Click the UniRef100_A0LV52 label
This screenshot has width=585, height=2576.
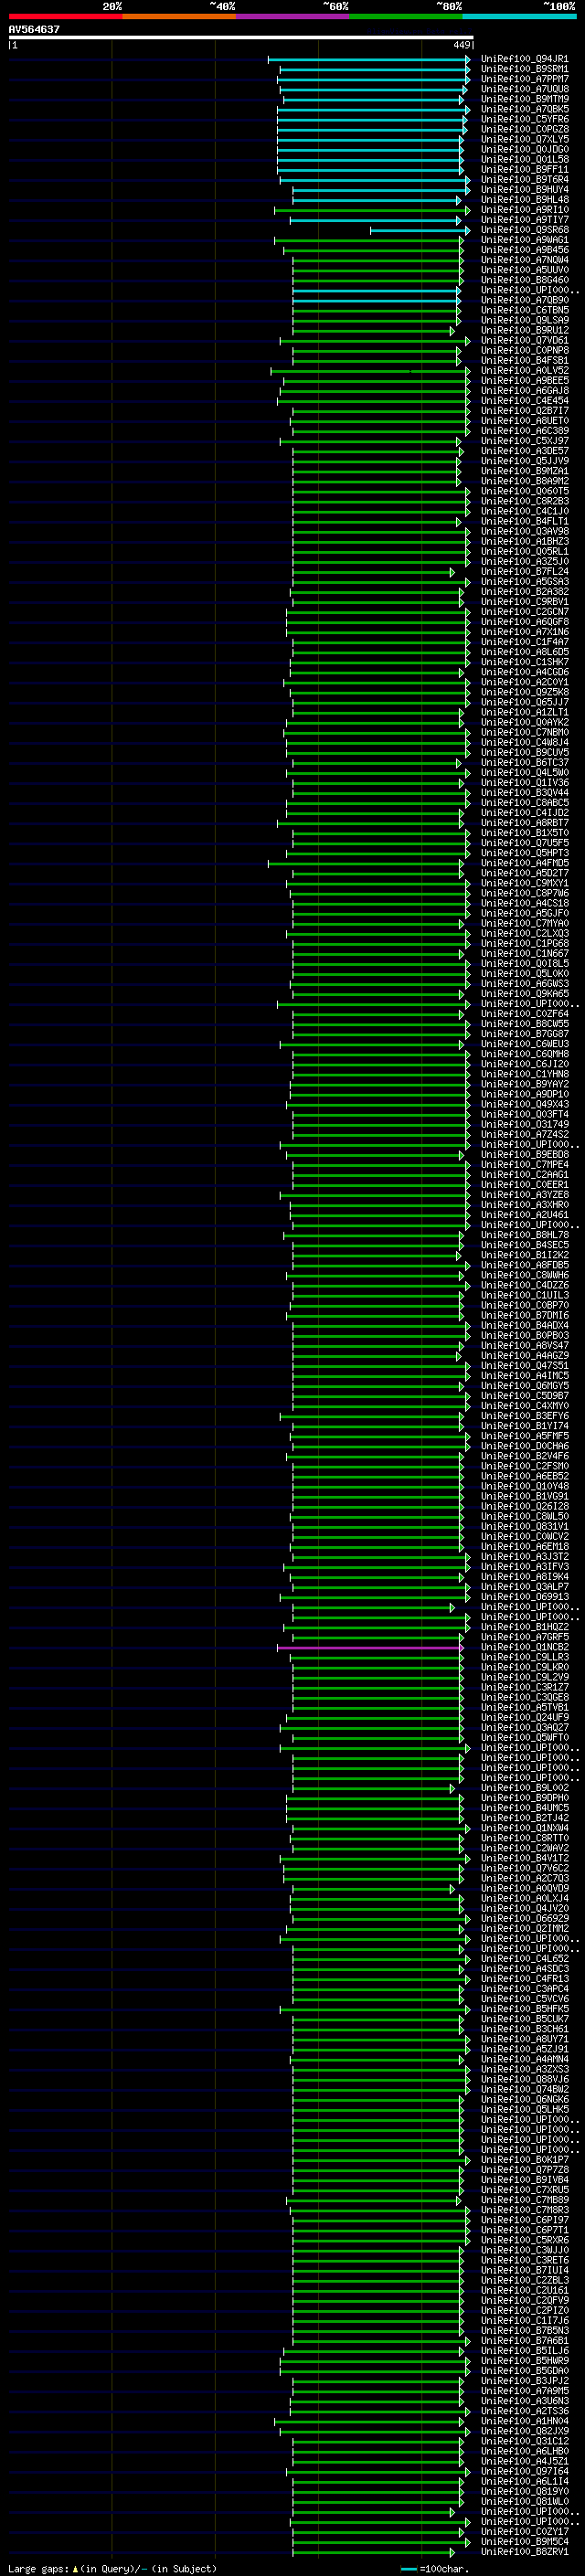(x=525, y=370)
